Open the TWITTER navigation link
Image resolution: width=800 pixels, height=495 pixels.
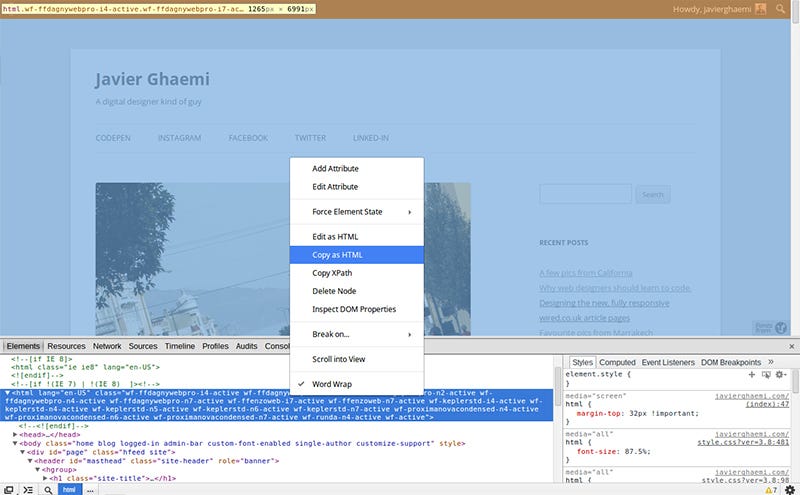pos(310,138)
